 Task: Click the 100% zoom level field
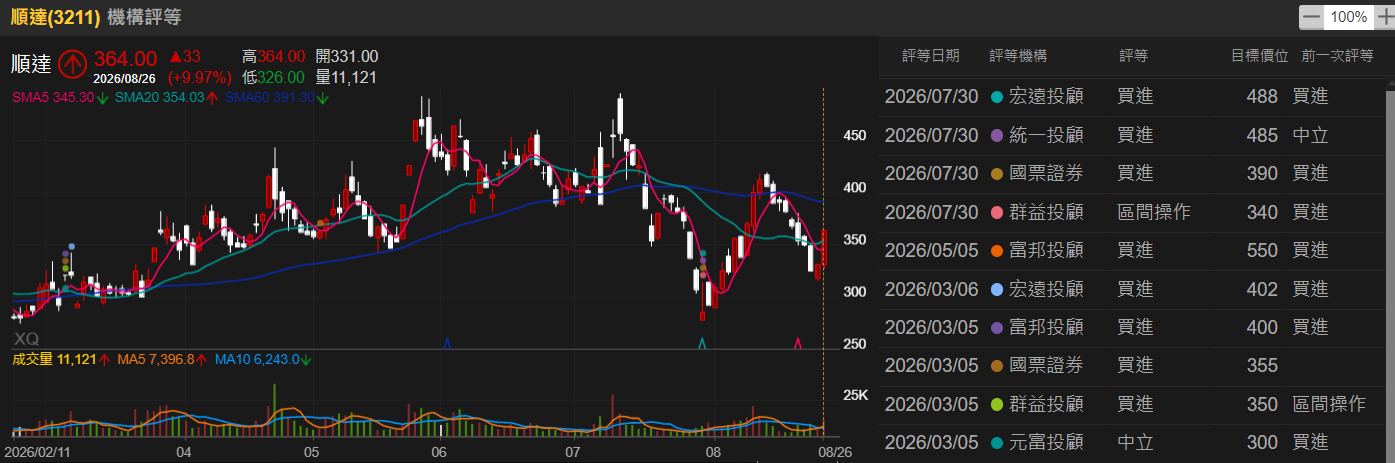(1349, 17)
